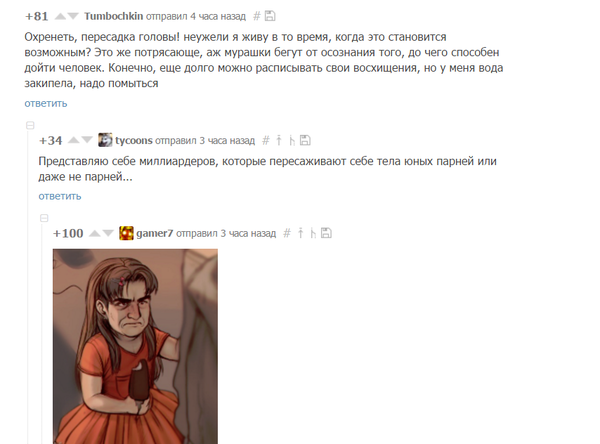
Task: Upvote tycoons' comment
Action: point(73,140)
